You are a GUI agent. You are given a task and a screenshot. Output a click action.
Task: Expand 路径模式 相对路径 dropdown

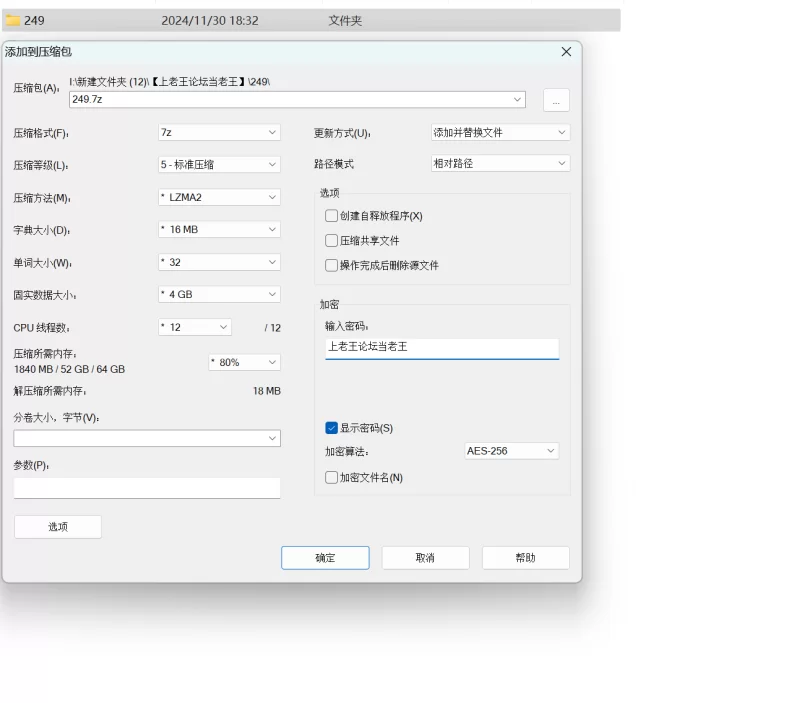(x=500, y=163)
